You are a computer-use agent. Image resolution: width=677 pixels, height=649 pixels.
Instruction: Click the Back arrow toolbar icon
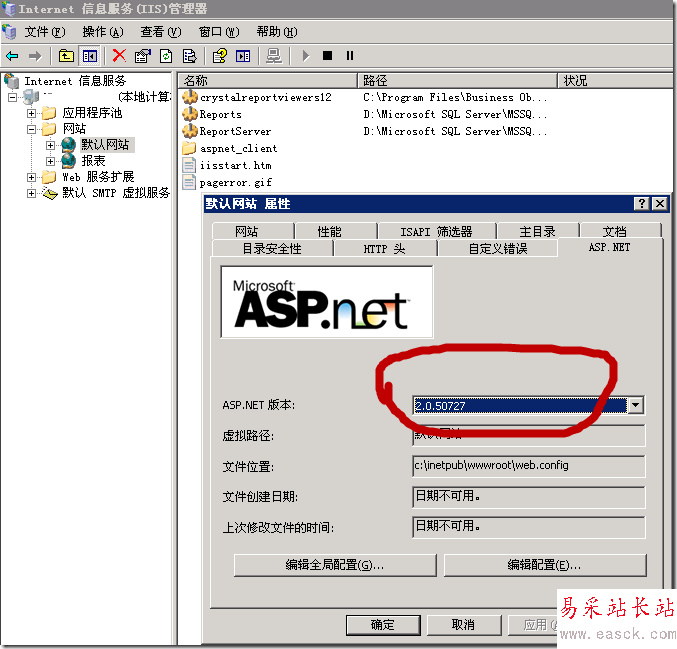[x=12, y=56]
